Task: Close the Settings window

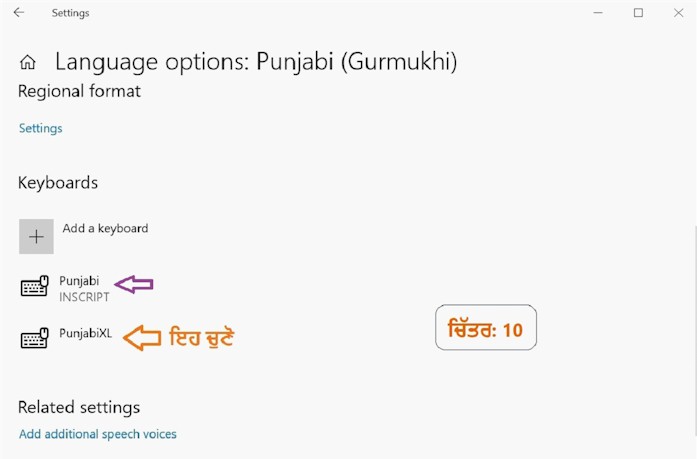Action: [x=678, y=13]
